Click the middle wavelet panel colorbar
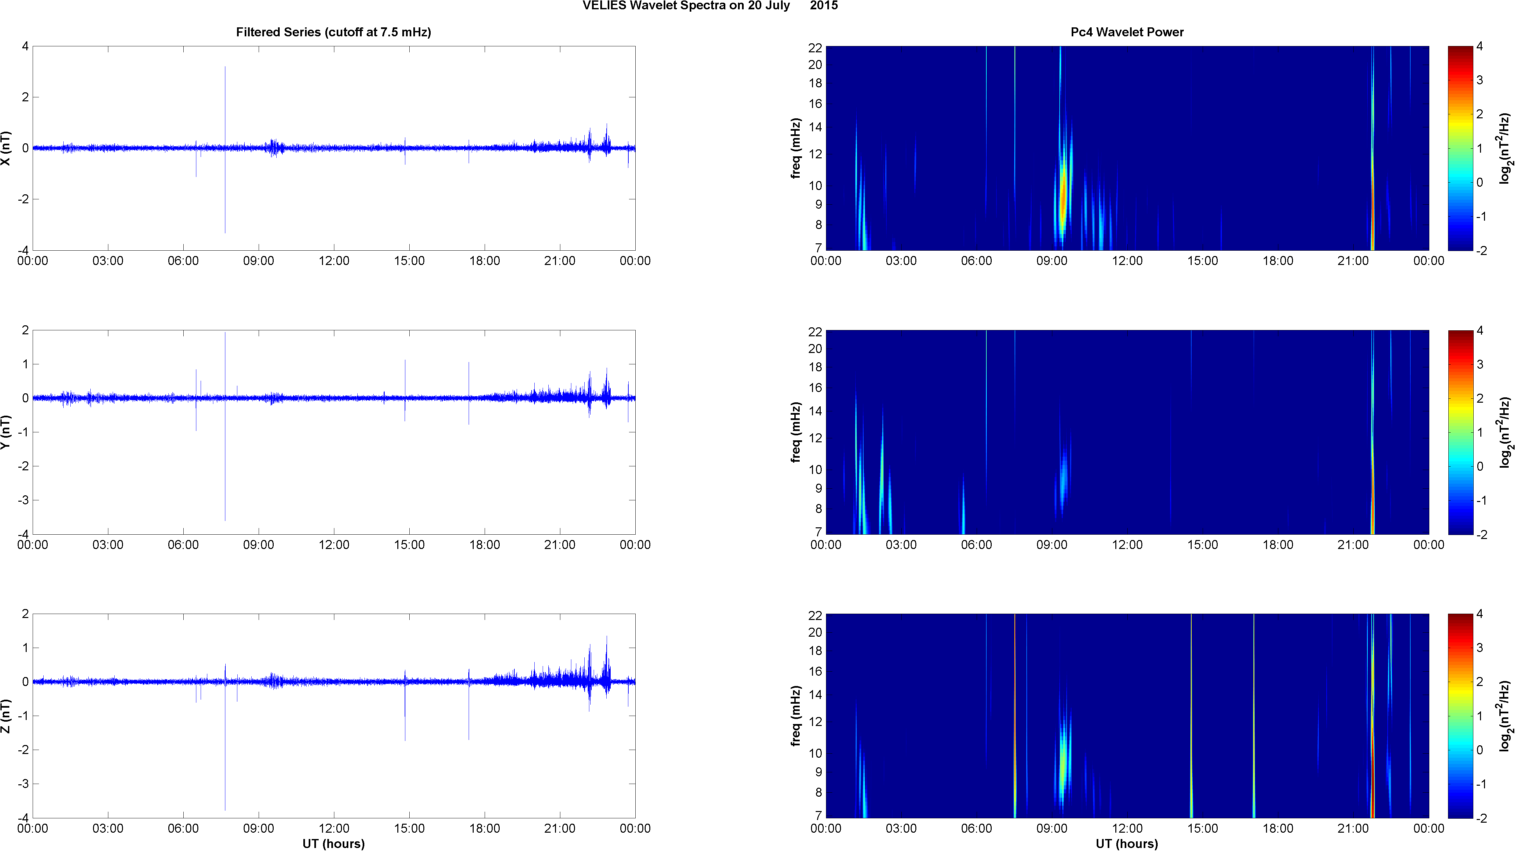Viewport: 1515px width, 851px height. [x=1460, y=432]
